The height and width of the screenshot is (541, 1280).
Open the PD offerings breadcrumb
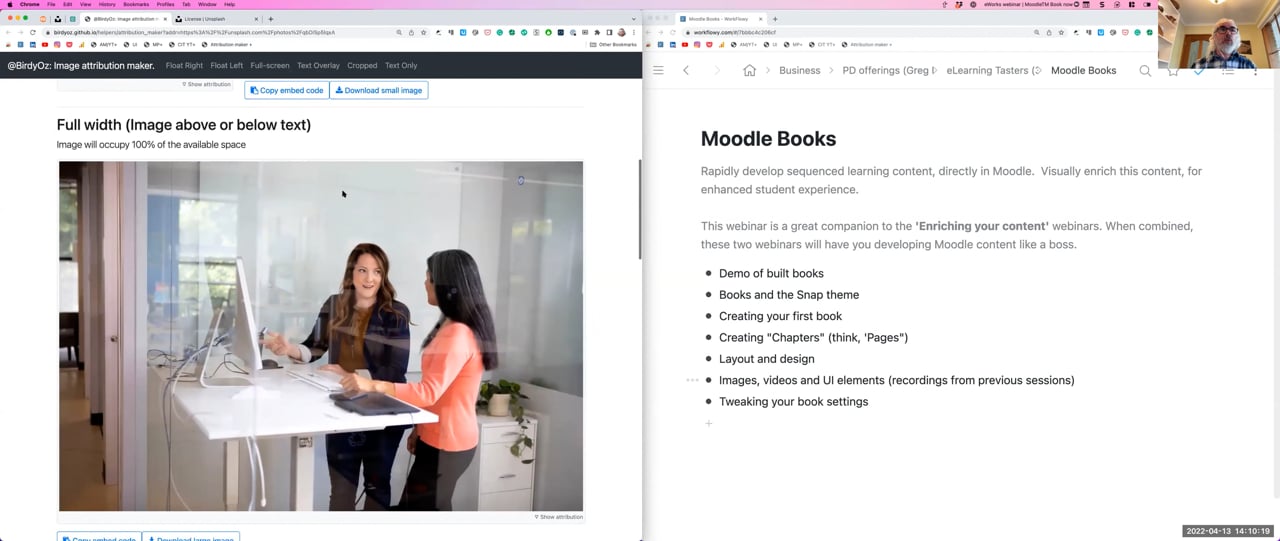coord(890,70)
